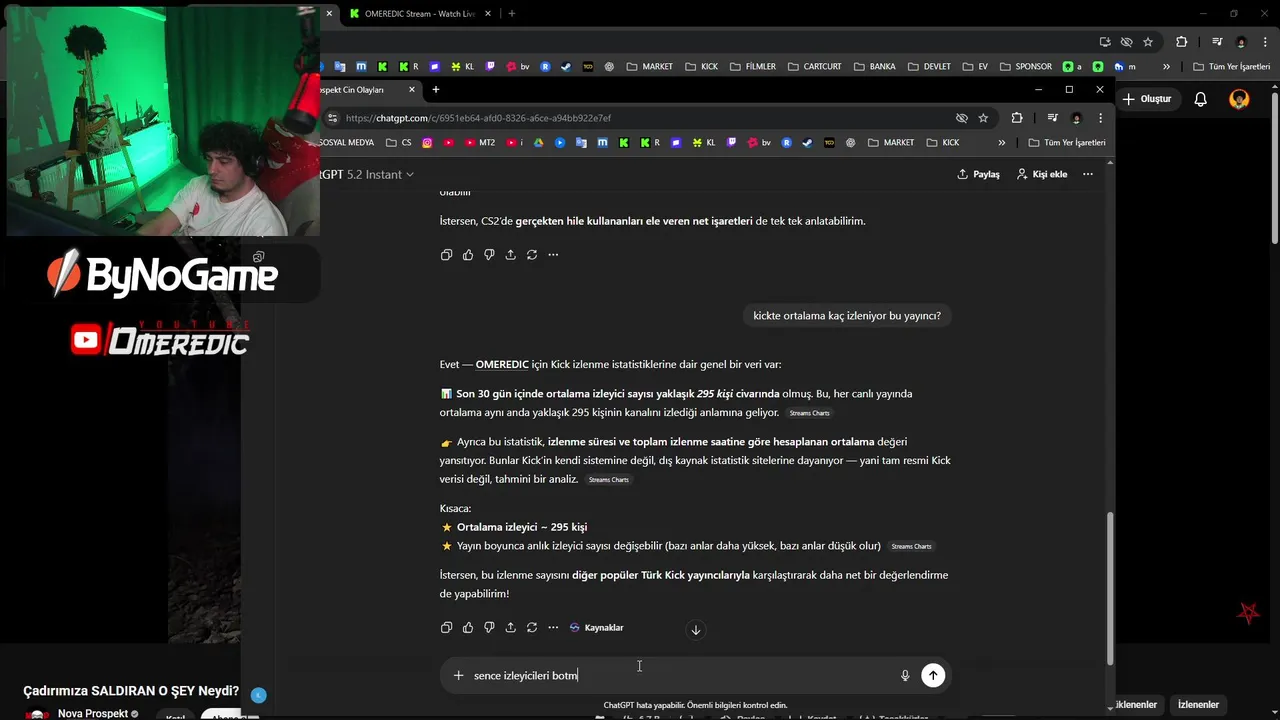
Task: Open Tüm Yer İşaretleri in ChatGPT window
Action: (1067, 143)
